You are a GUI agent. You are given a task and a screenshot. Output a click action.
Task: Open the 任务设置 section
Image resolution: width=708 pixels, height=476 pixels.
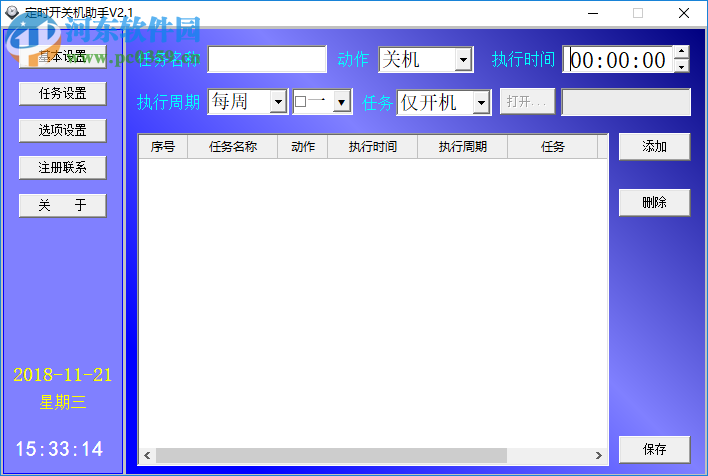62,93
